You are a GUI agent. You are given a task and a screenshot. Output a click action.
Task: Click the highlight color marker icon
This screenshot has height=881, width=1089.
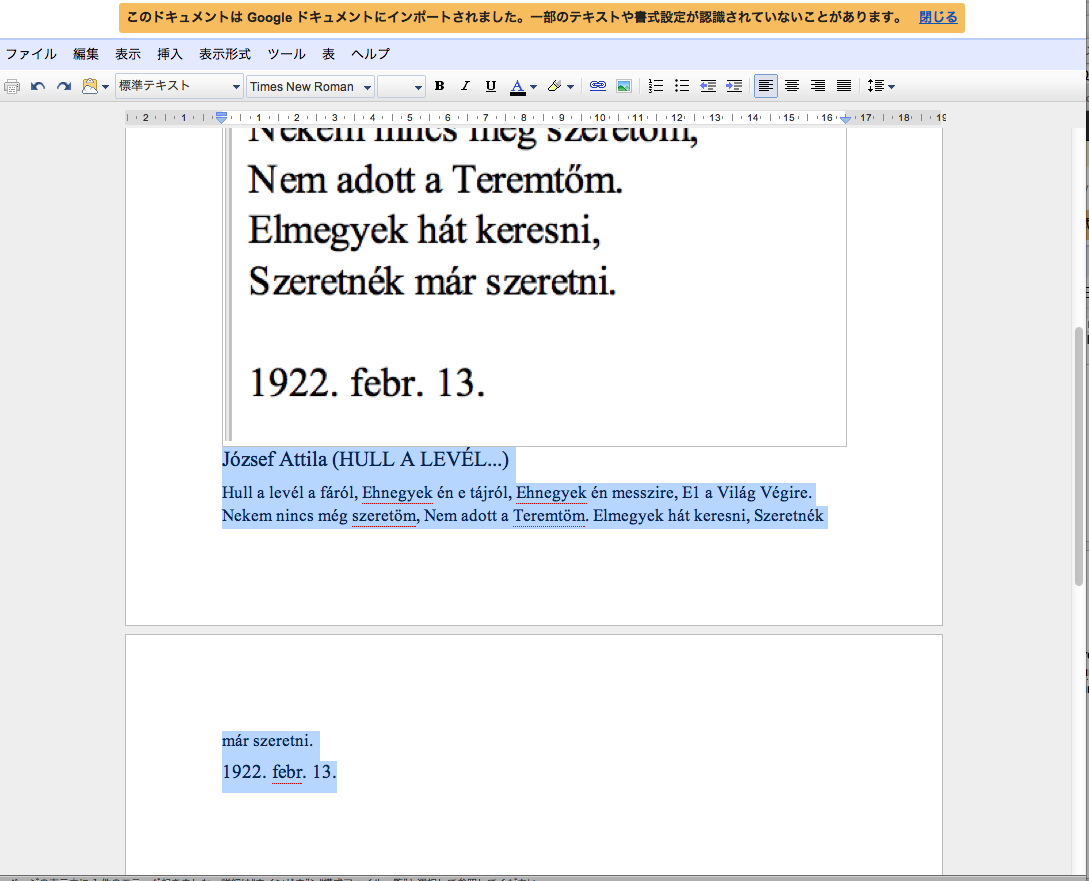click(554, 86)
